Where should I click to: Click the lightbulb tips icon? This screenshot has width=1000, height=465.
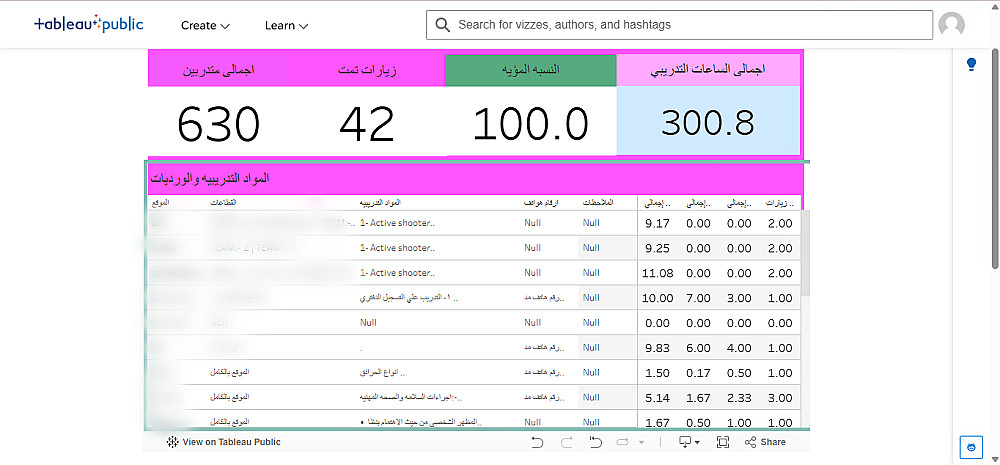pos(971,64)
